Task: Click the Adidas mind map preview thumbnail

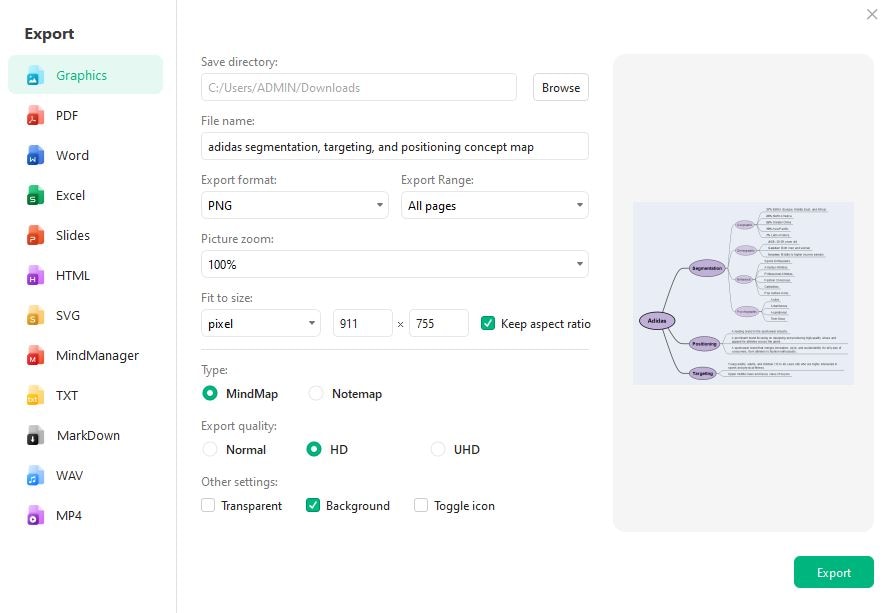Action: click(743, 293)
